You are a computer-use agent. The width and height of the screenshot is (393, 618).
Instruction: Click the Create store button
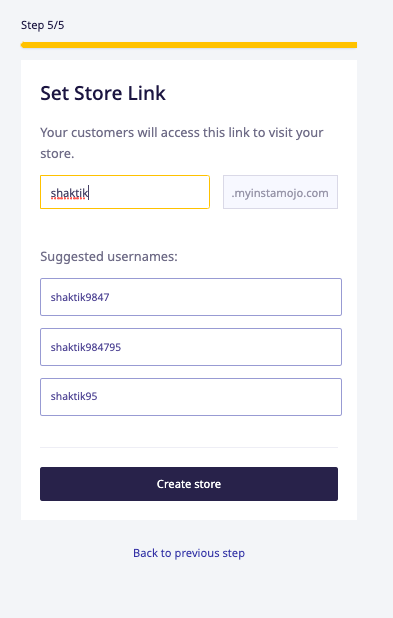(x=189, y=484)
